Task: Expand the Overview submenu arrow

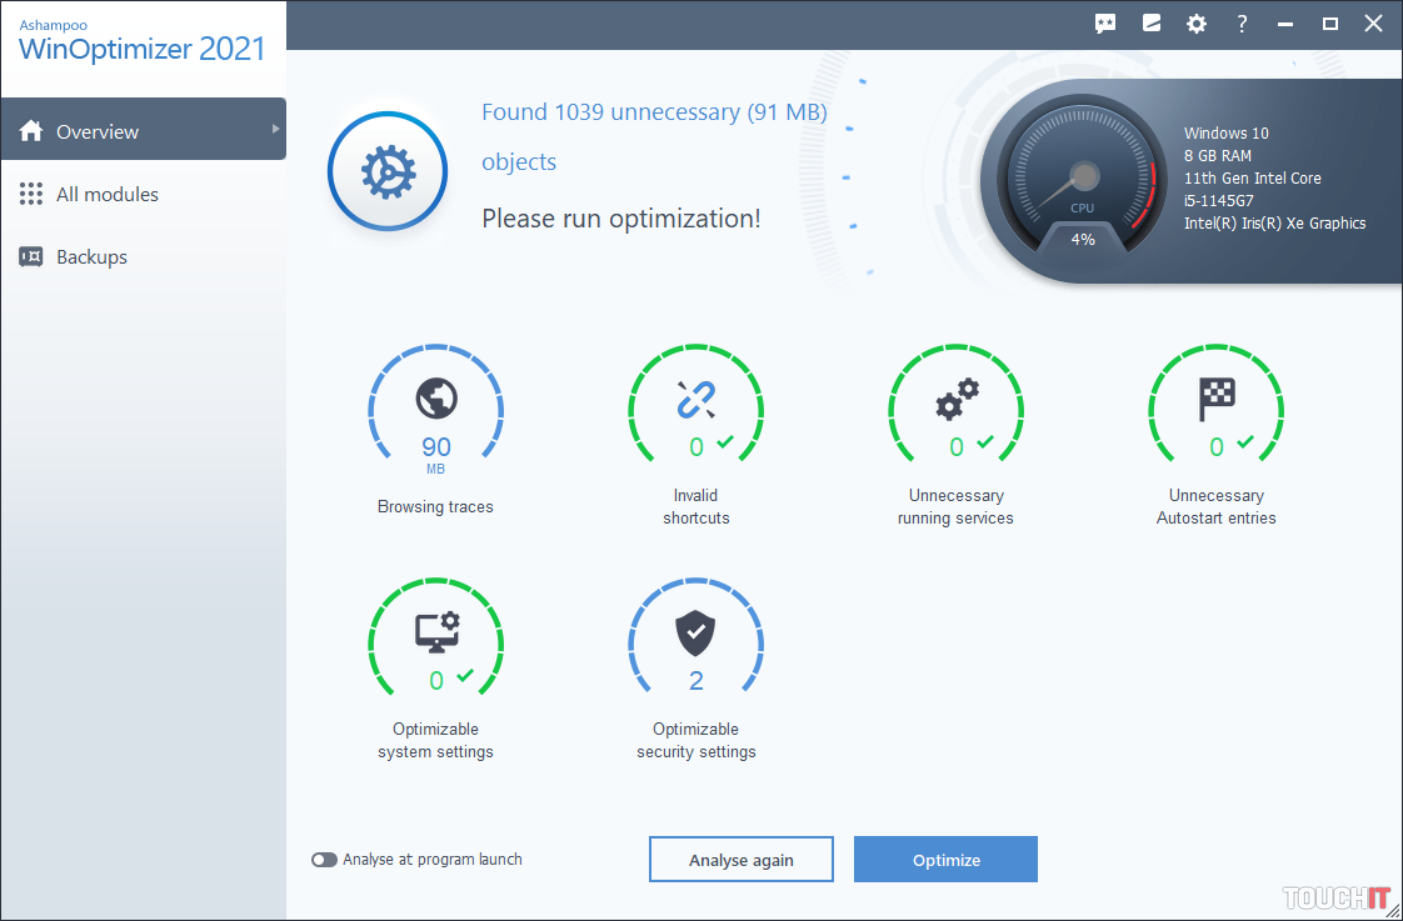Action: [275, 129]
